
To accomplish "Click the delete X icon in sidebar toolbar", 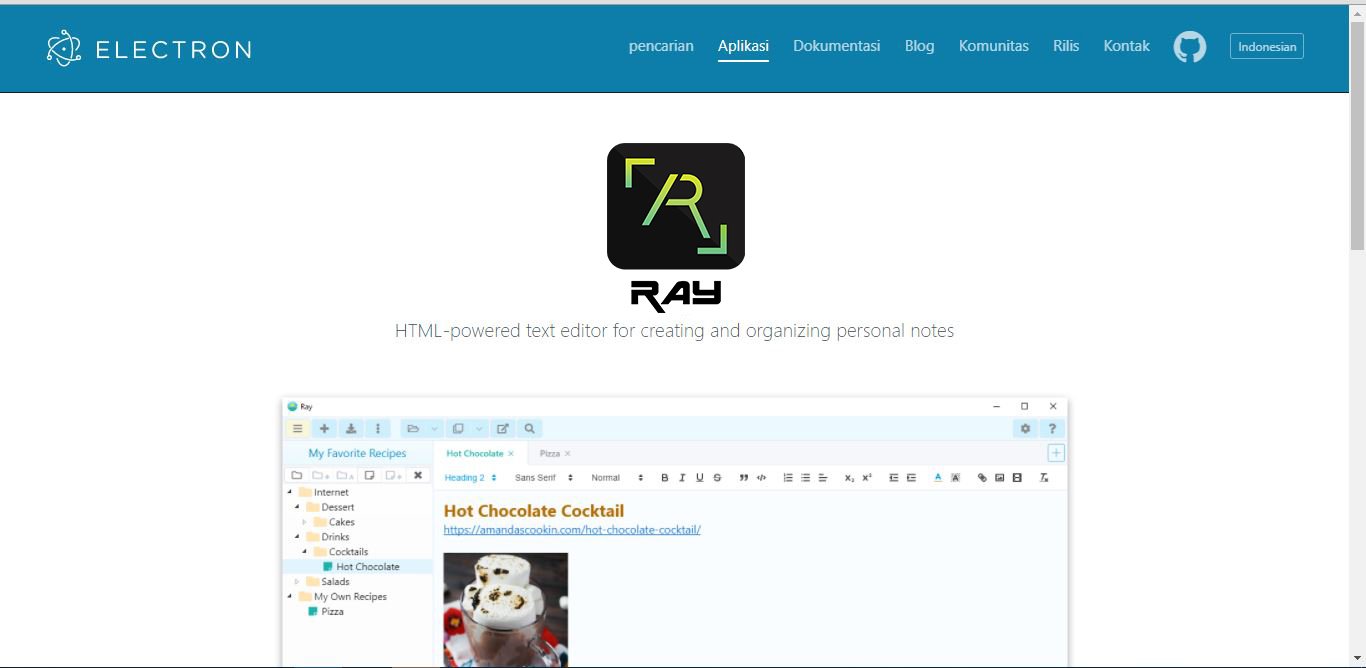I will pyautogui.click(x=418, y=475).
